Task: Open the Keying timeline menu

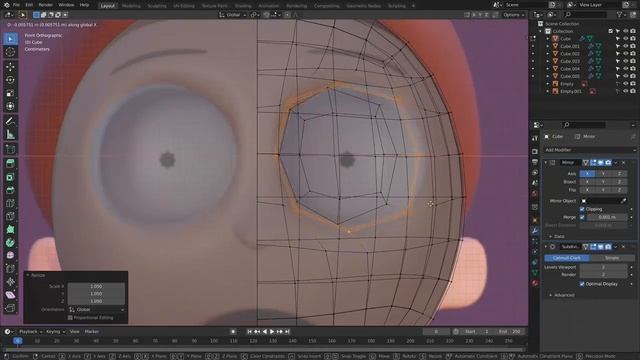Action: pos(55,331)
